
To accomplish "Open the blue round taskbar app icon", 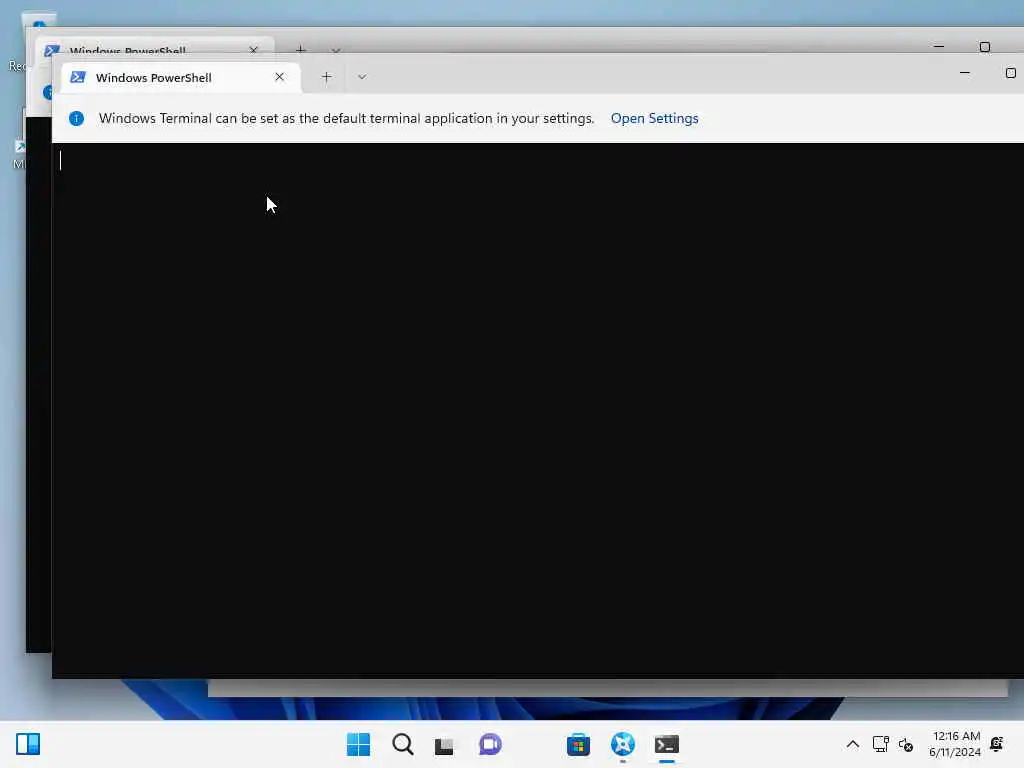I will (x=622, y=744).
